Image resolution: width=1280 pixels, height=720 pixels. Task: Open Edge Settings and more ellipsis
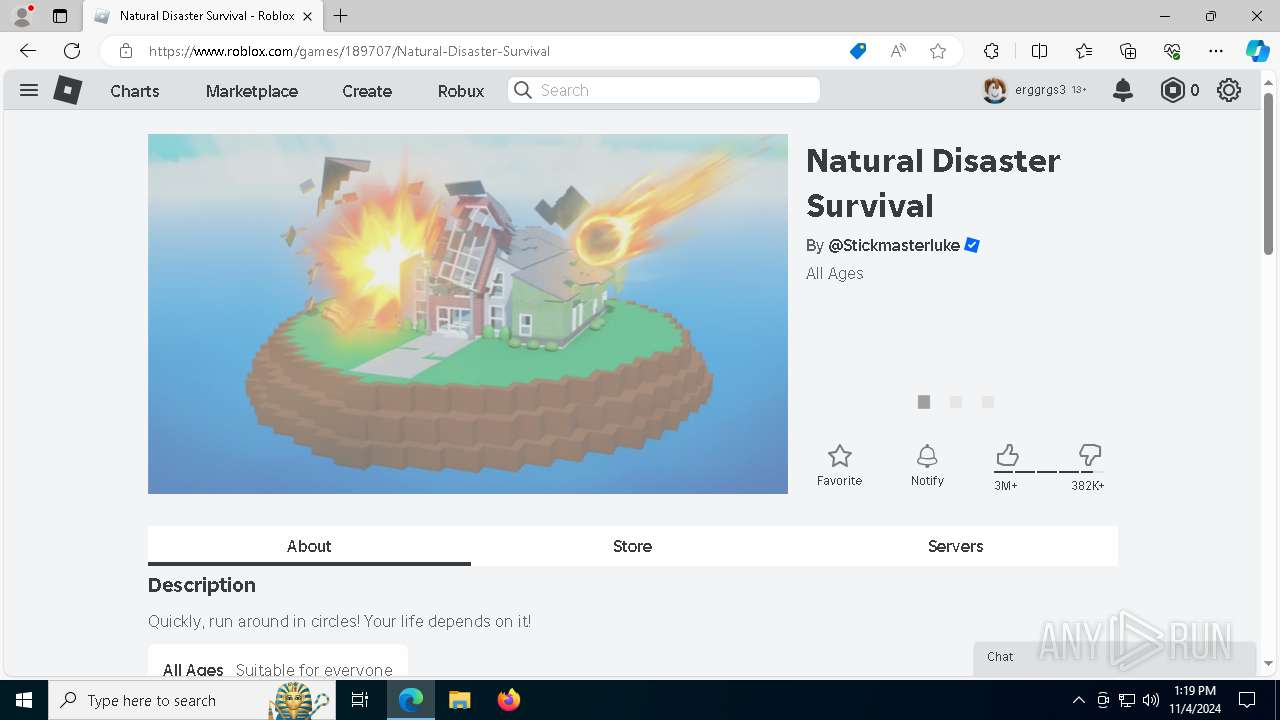click(x=1216, y=51)
